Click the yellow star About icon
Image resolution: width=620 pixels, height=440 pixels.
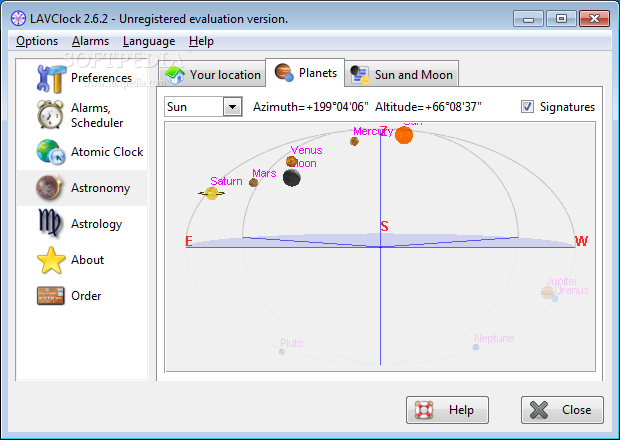tap(51, 260)
